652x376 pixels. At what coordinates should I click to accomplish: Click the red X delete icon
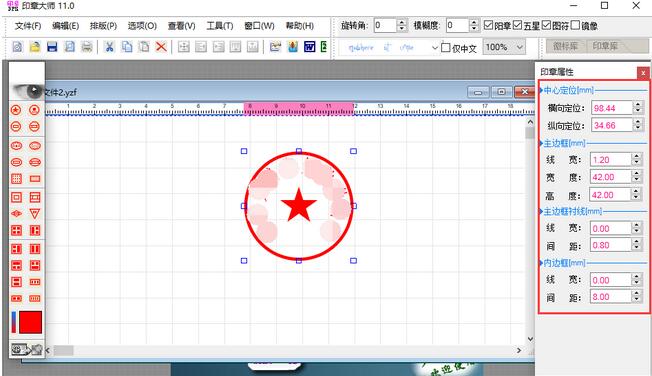click(x=161, y=47)
